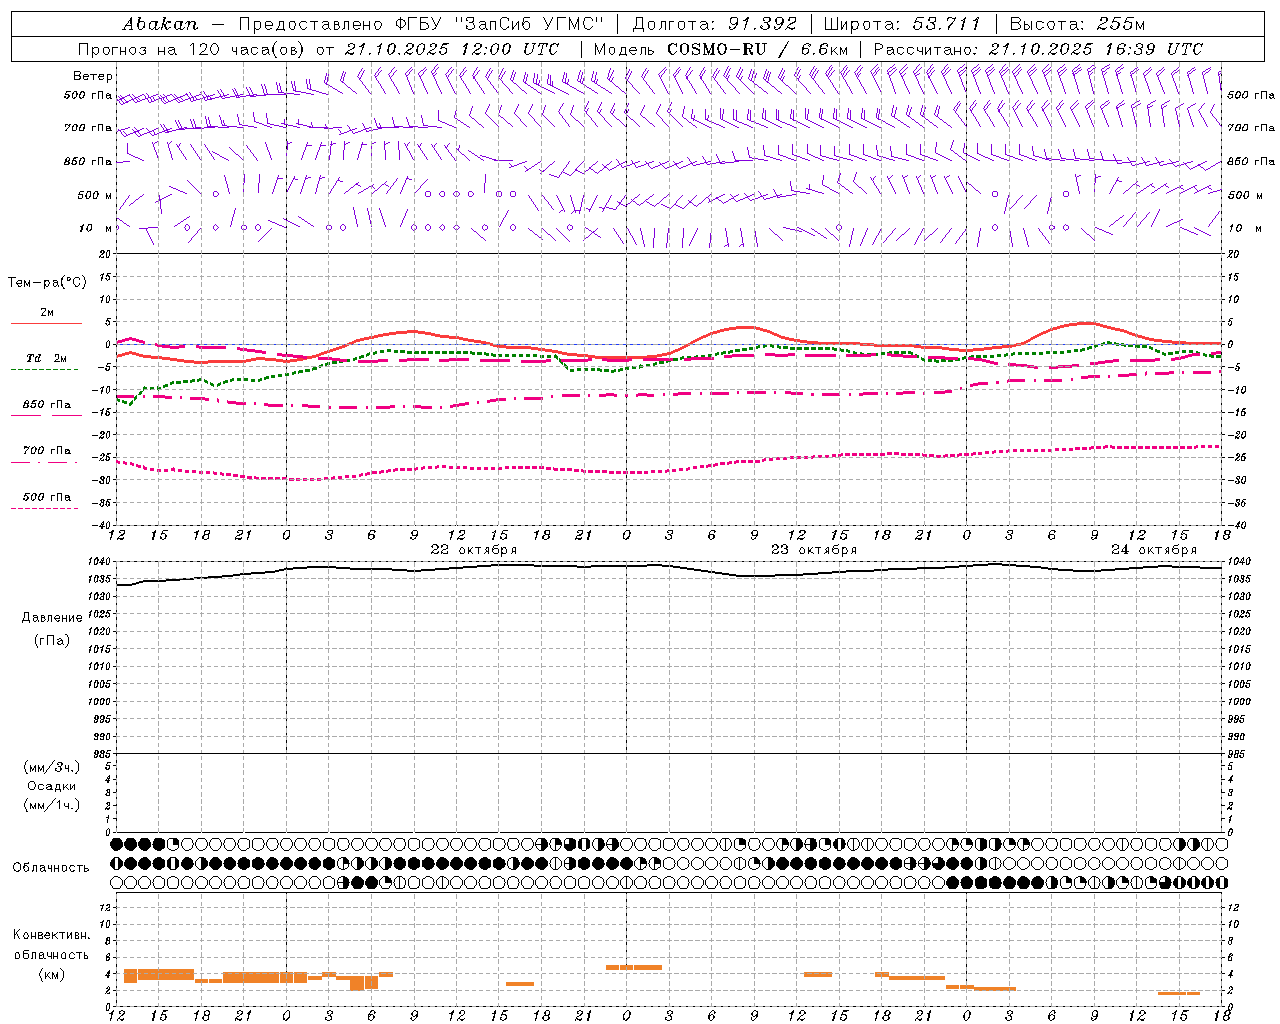Screen dimensions: 1280x1024
Task: Click the 22 октября date label
Action: pos(474,550)
